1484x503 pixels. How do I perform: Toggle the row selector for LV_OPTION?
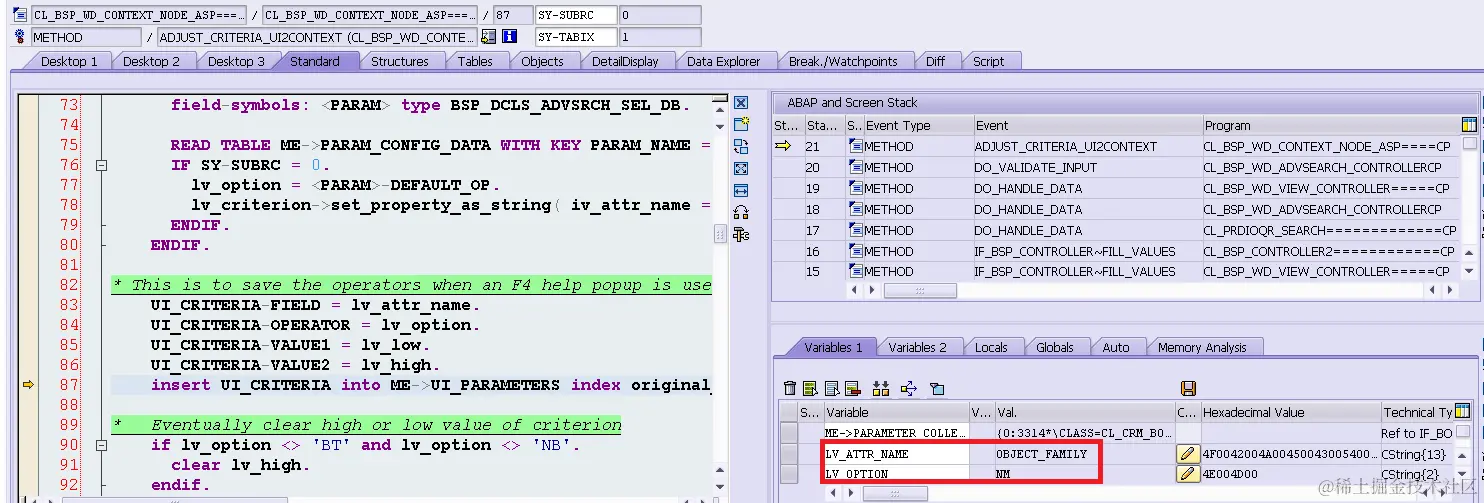point(789,474)
